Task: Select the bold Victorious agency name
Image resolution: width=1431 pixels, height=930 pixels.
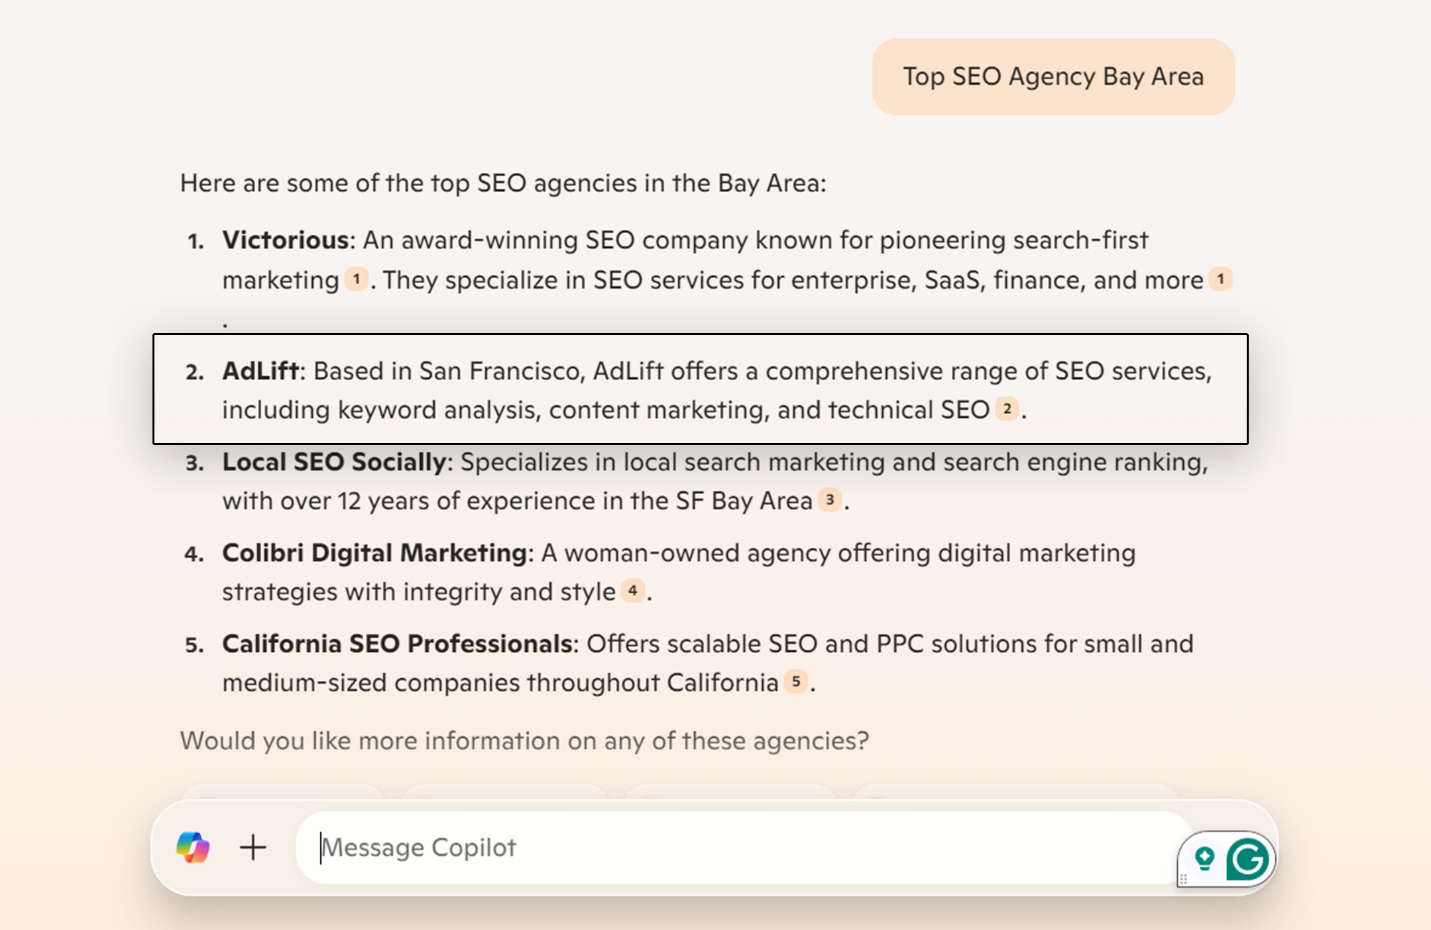Action: point(284,240)
